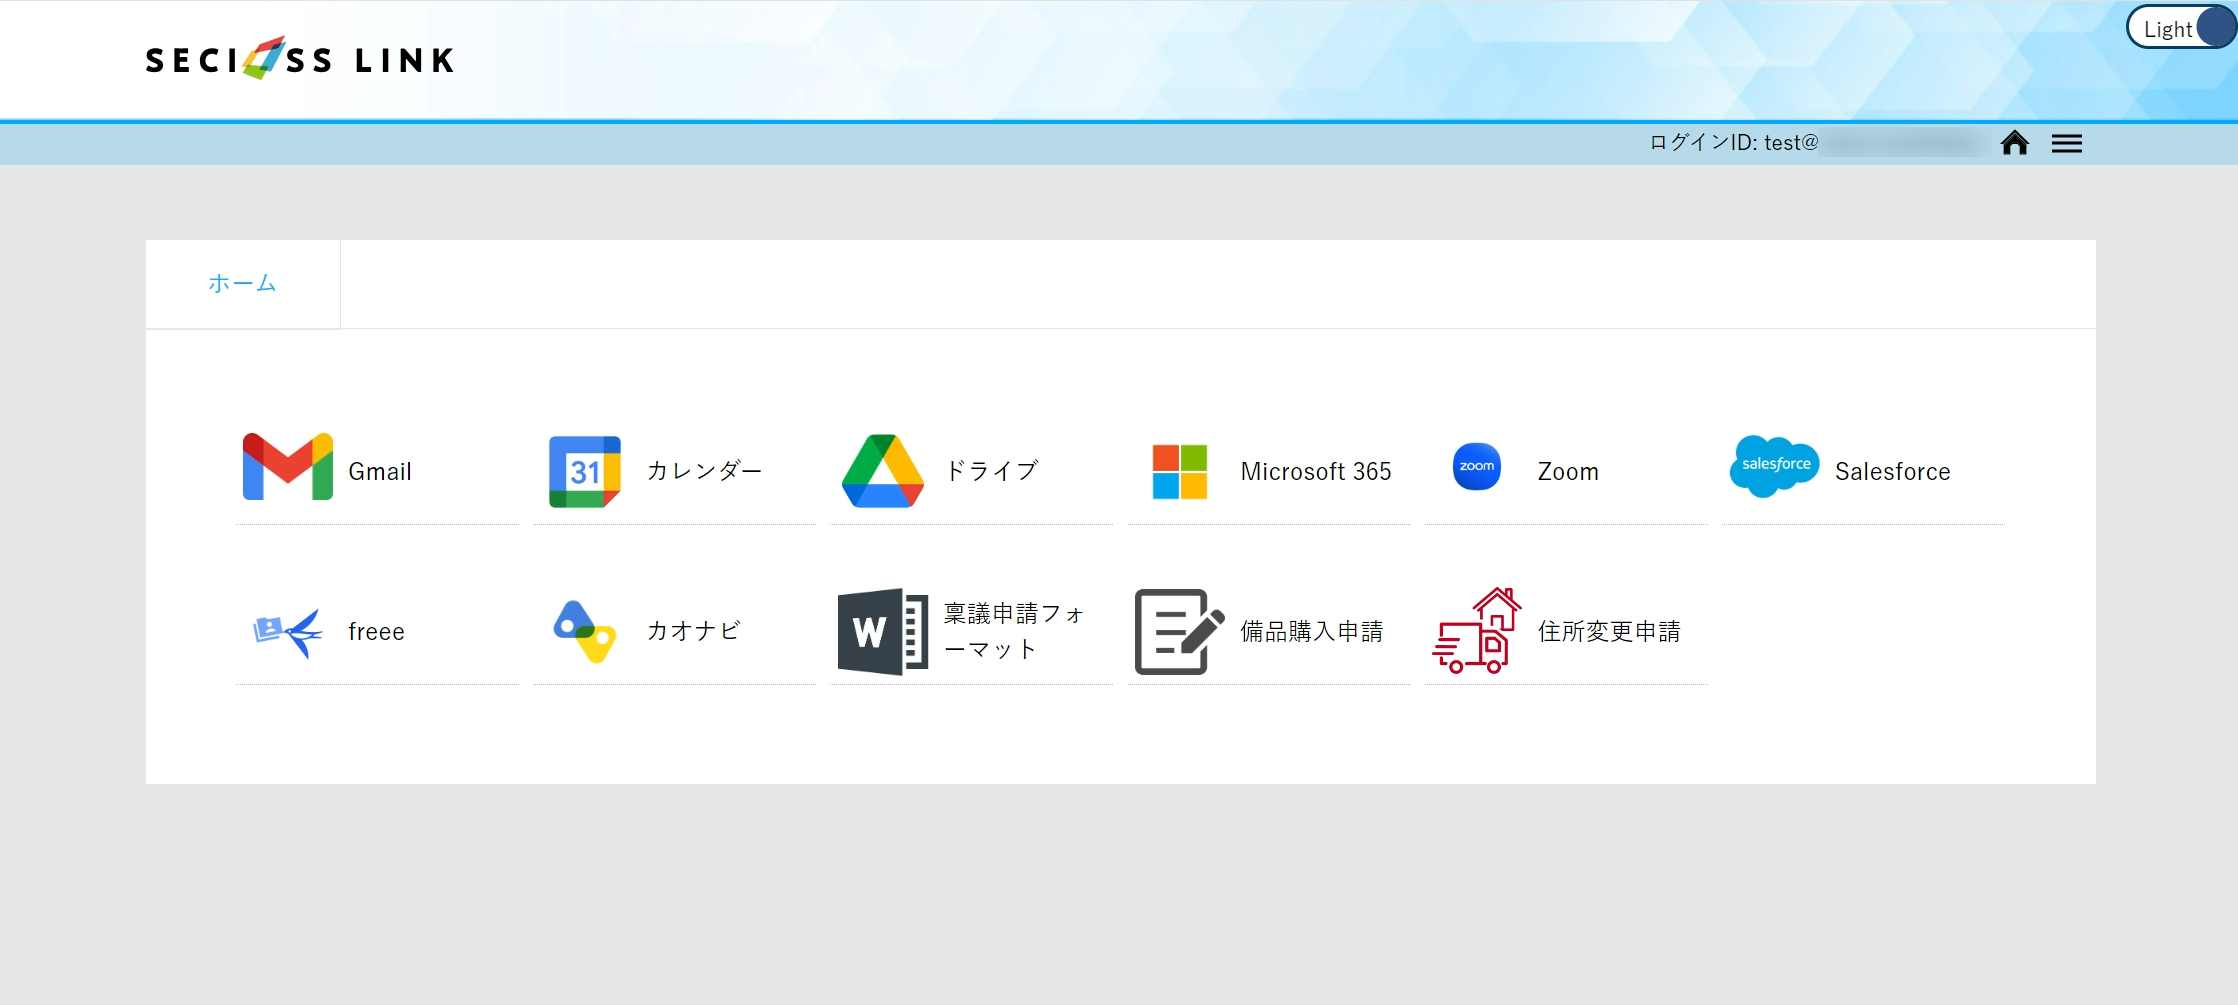Image resolution: width=2238 pixels, height=1005 pixels.
Task: Select the ホーム tab
Action: click(x=242, y=284)
